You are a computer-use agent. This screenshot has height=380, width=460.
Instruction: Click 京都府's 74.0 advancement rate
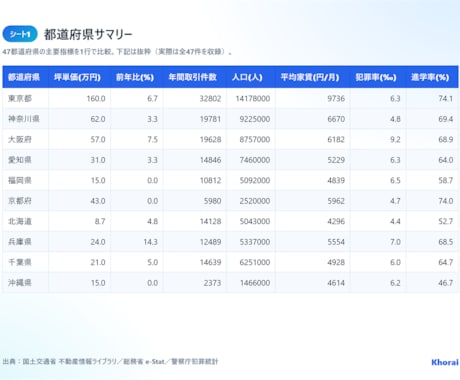click(446, 201)
